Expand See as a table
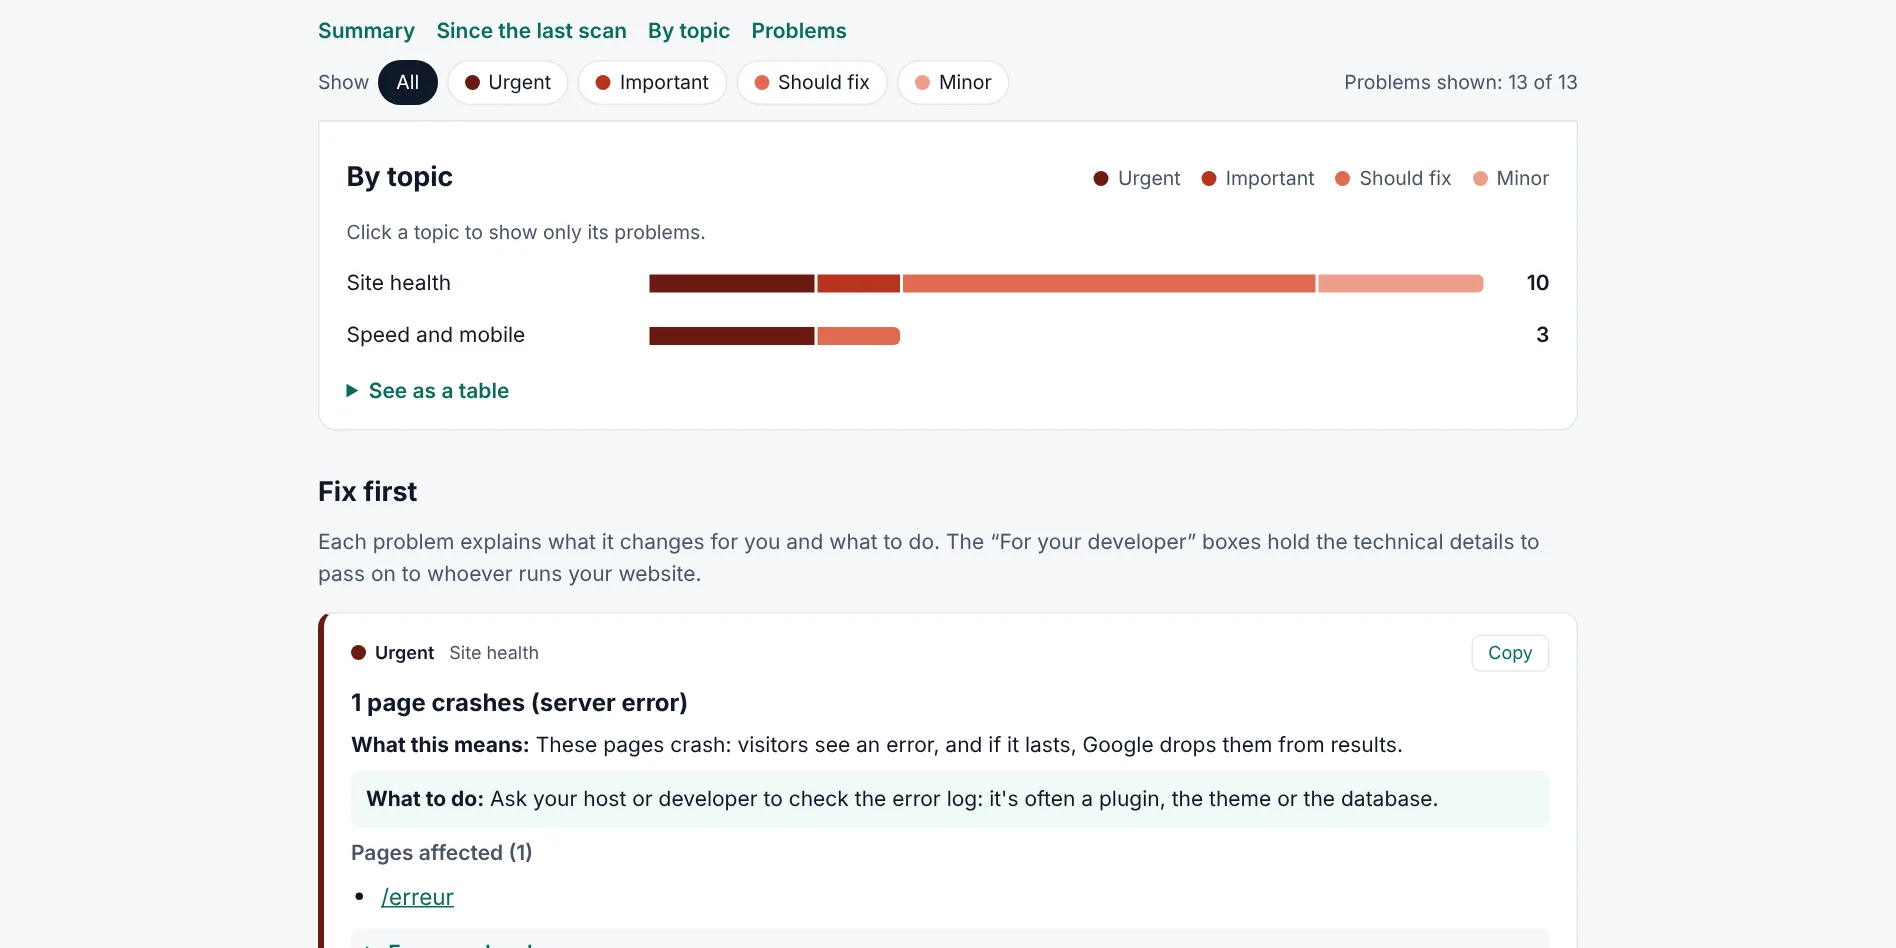This screenshot has width=1896, height=948. 428,391
